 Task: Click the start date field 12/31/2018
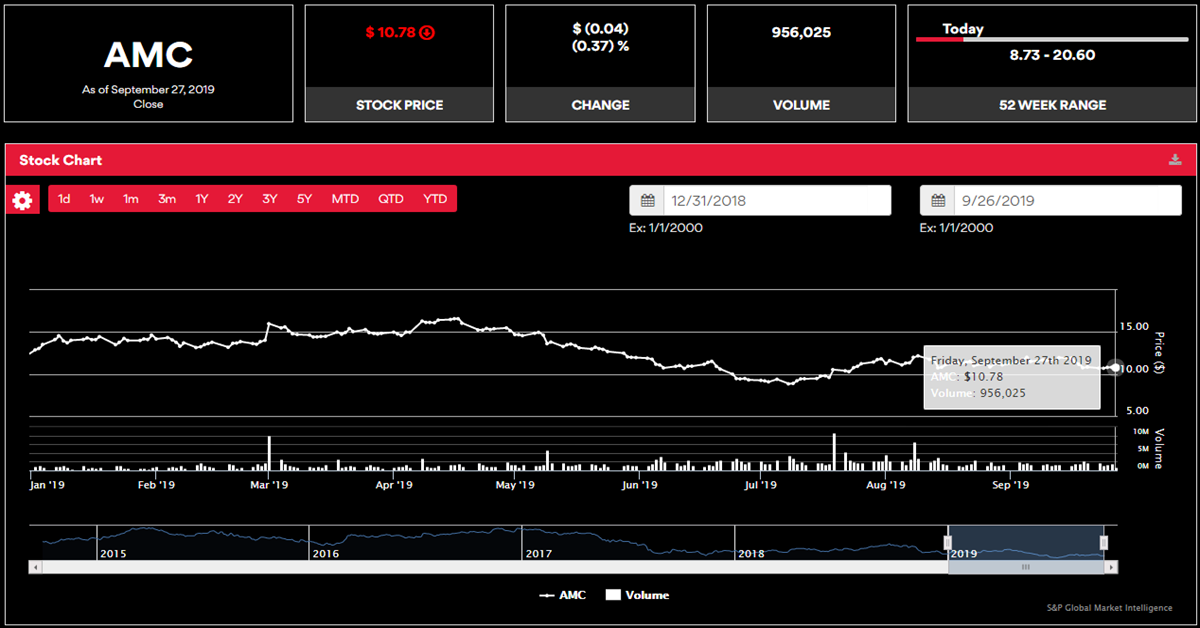(x=776, y=201)
